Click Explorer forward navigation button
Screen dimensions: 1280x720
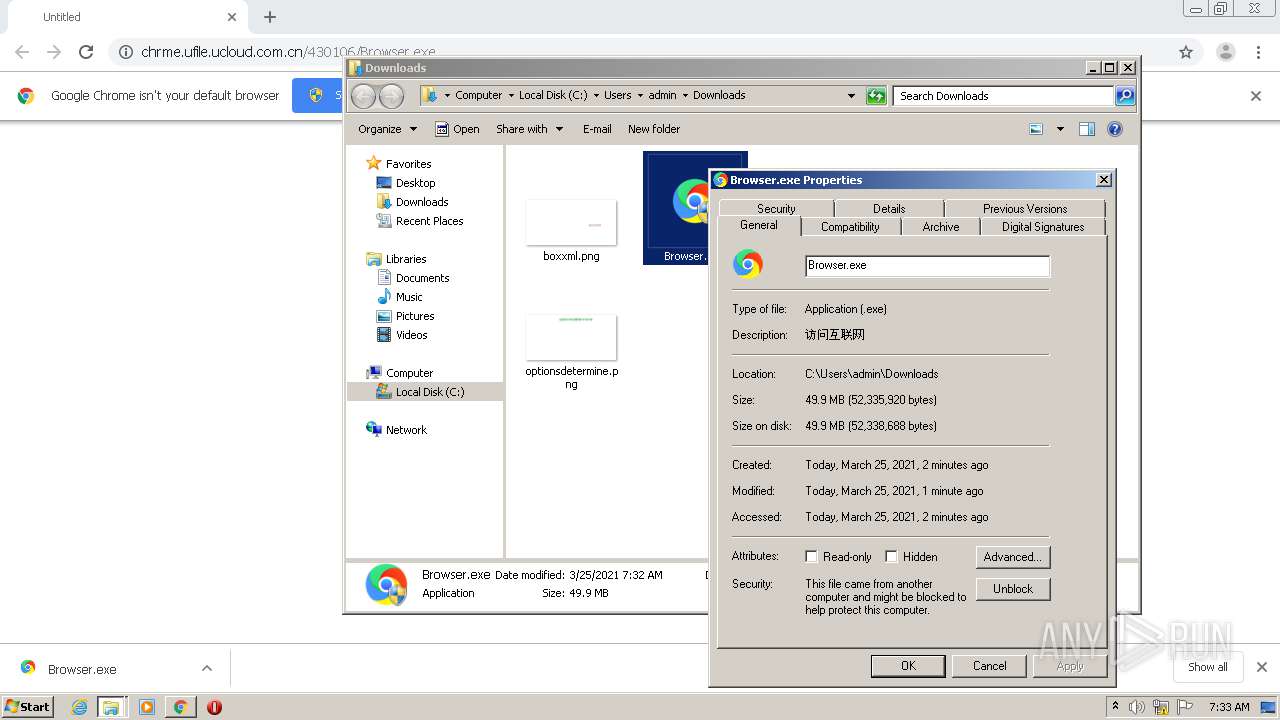391,95
